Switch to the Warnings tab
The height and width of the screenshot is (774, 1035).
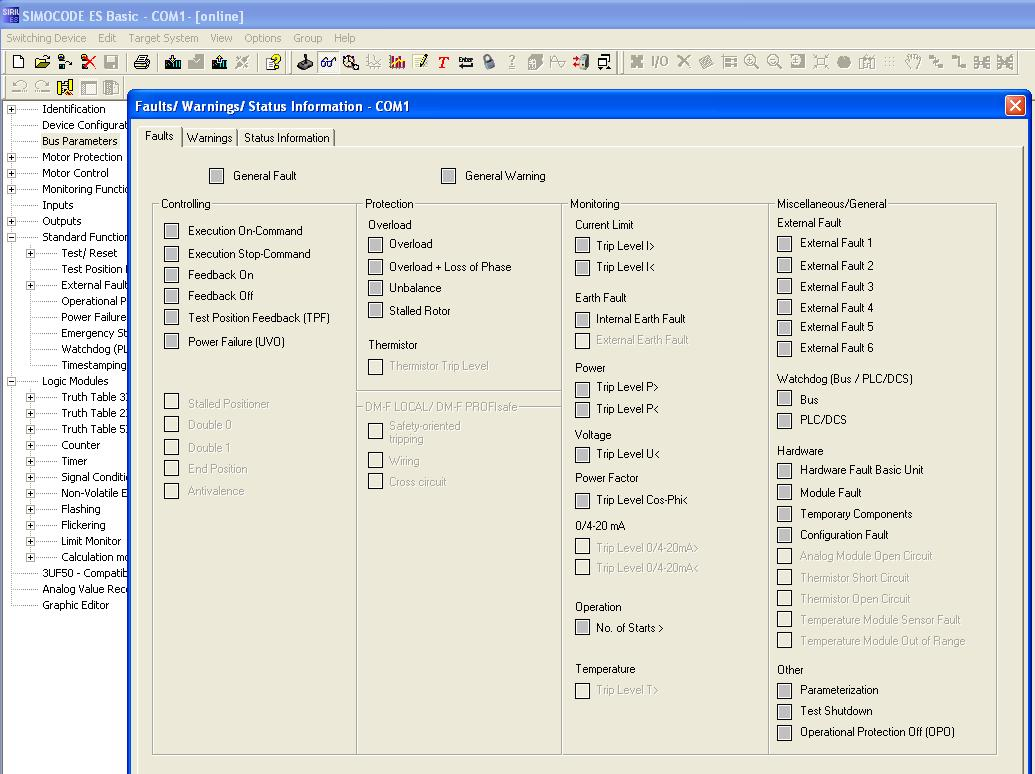pos(209,138)
